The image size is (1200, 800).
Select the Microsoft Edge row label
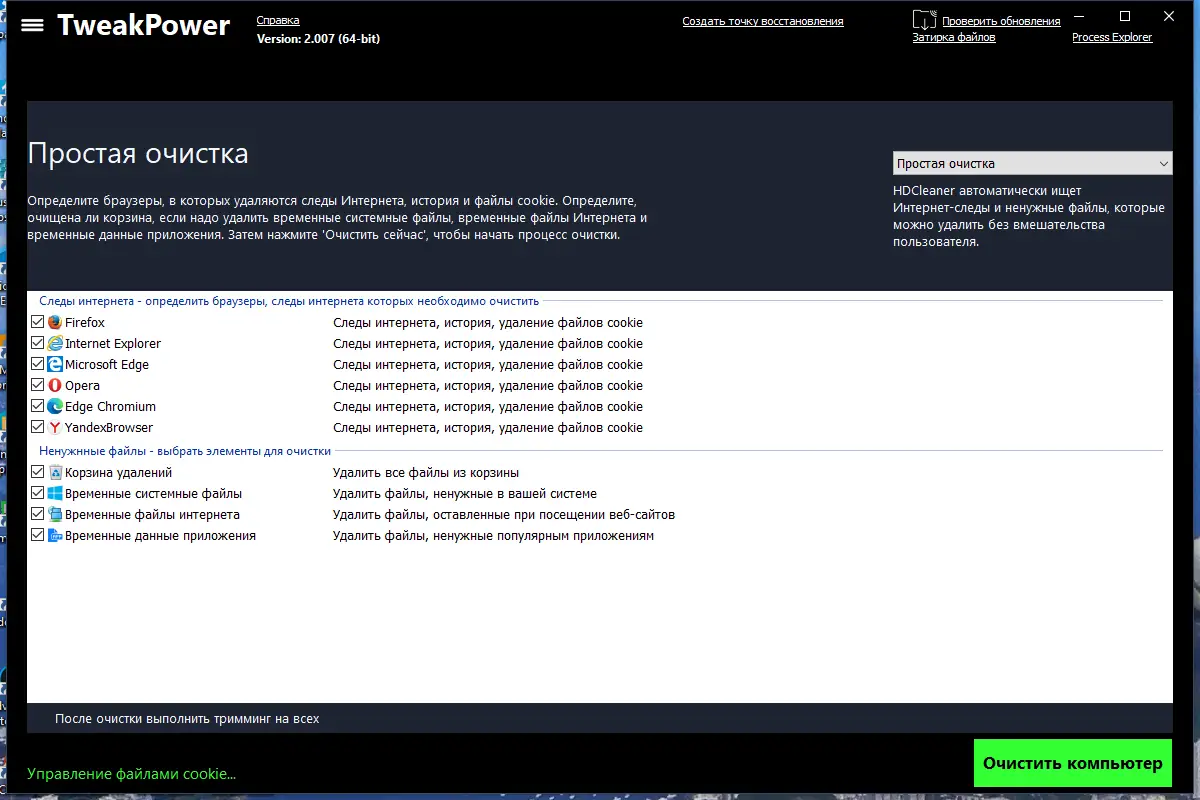(x=107, y=365)
